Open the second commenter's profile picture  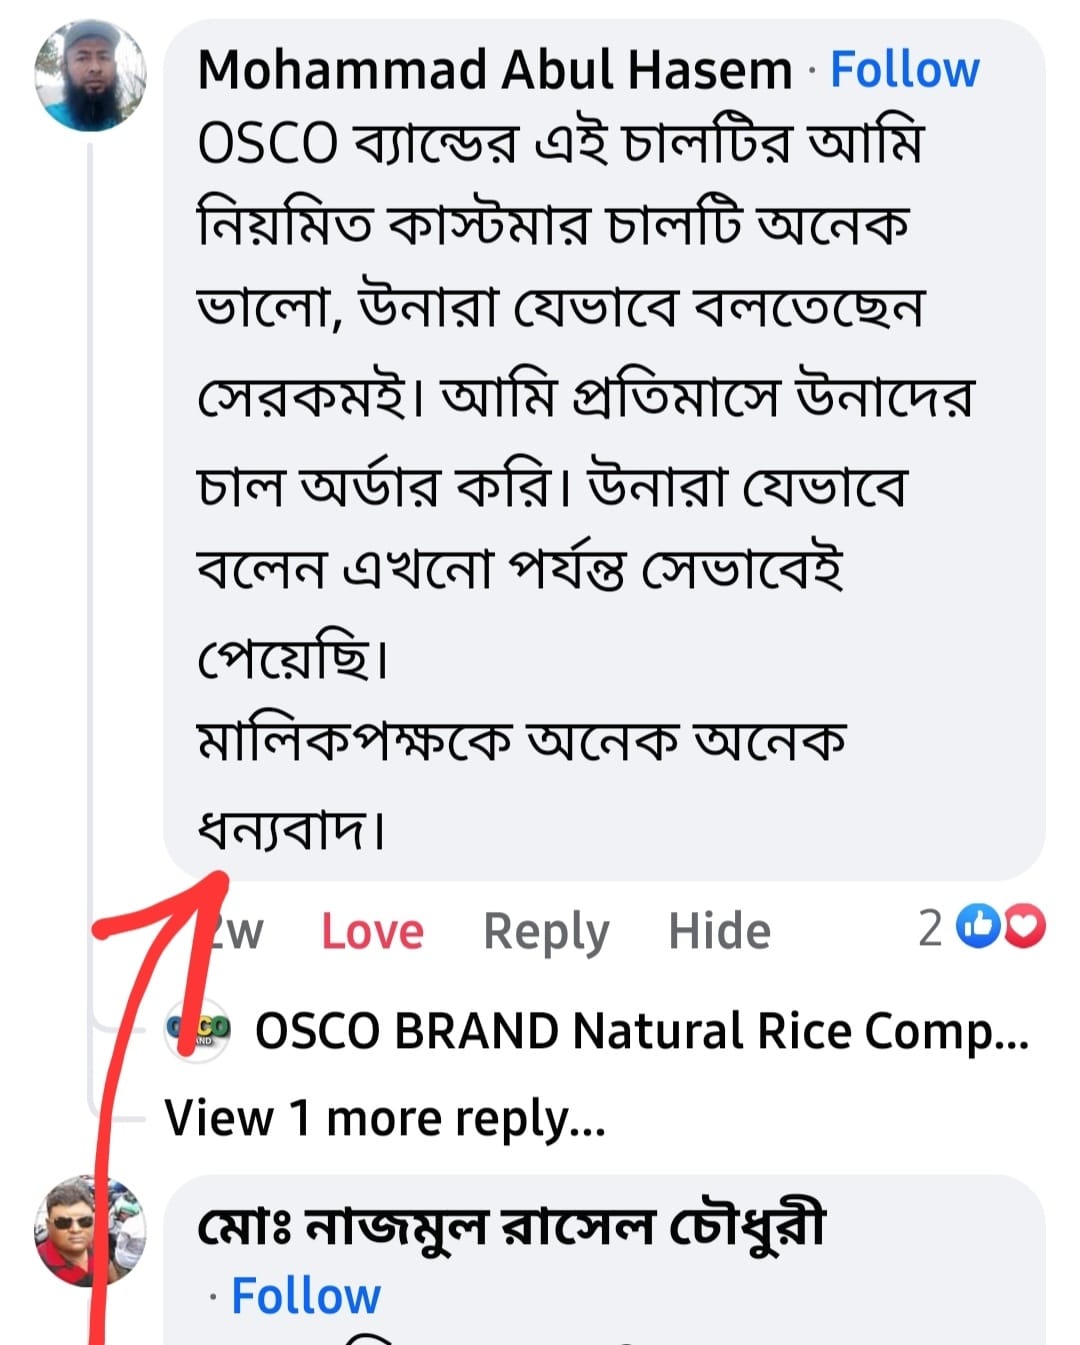[89, 1231]
